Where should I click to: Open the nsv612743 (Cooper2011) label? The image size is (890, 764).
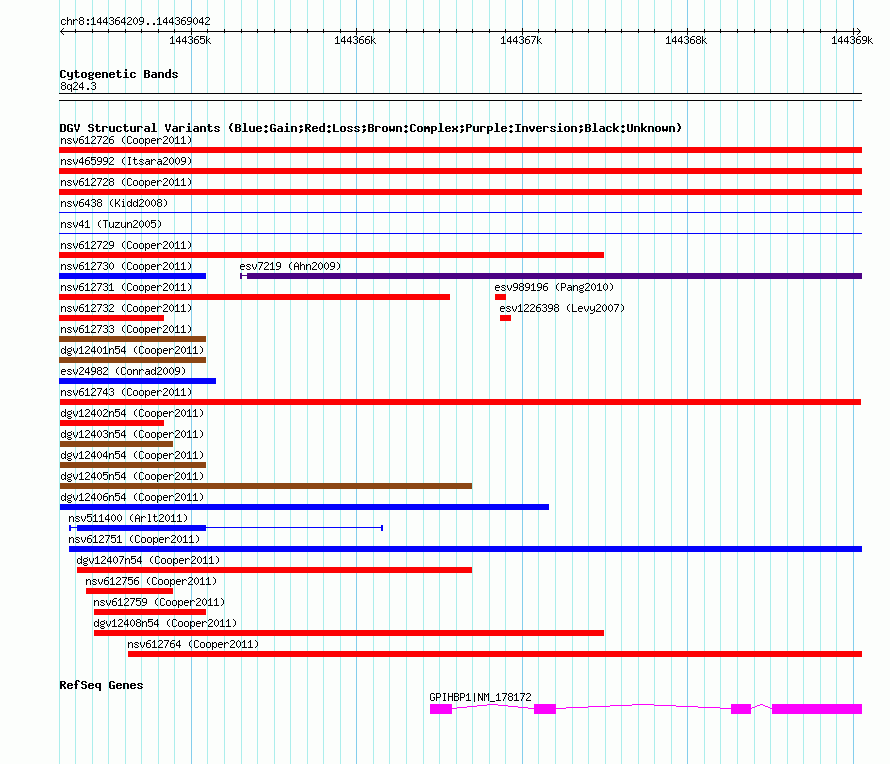126,392
